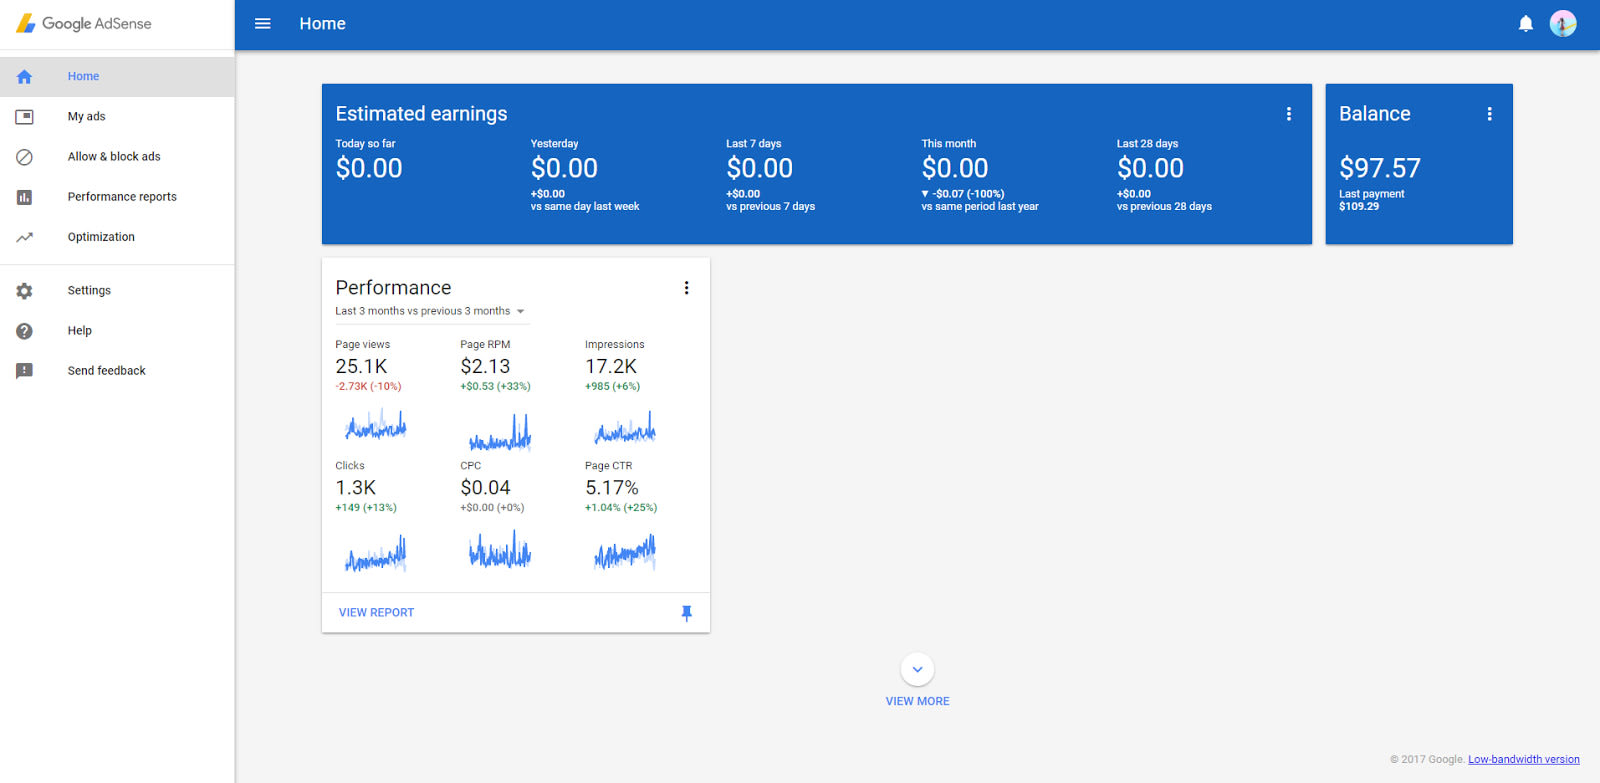Select Allow & block ads
Image resolution: width=1600 pixels, height=783 pixels.
click(114, 157)
